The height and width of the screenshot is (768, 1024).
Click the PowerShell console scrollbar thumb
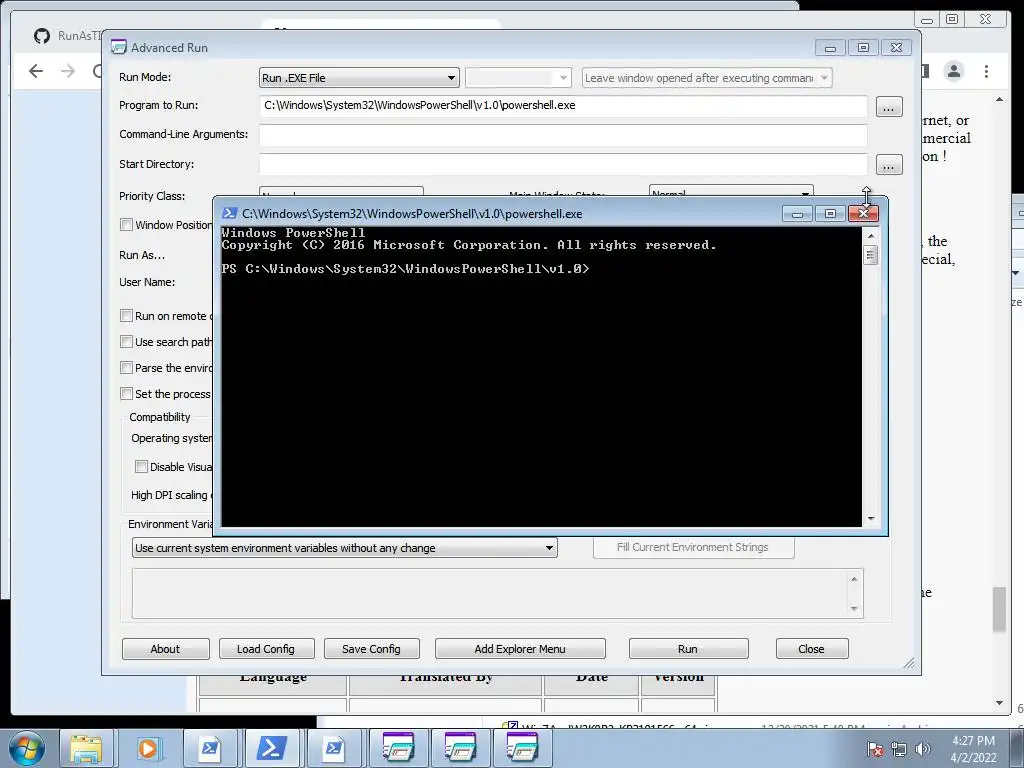pos(871,255)
